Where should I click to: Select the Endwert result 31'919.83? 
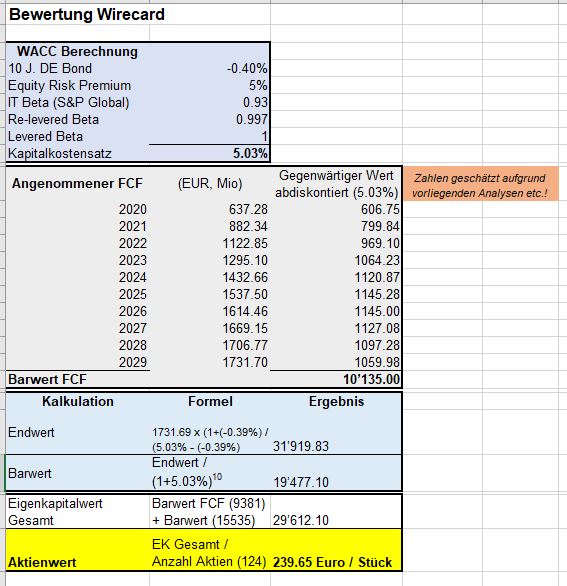coord(301,447)
